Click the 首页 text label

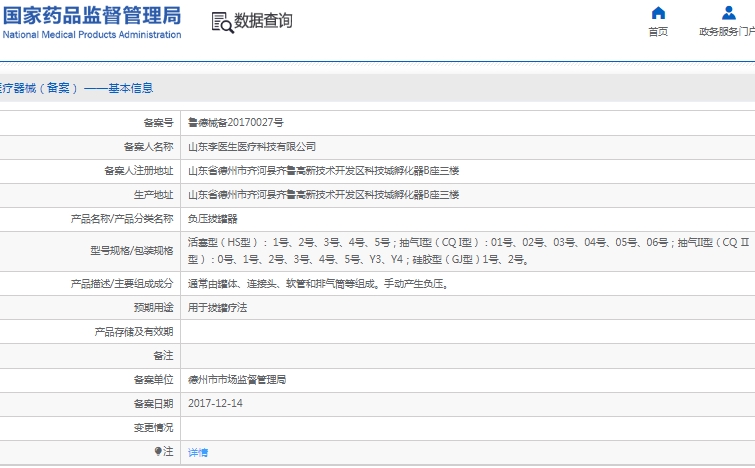[658, 32]
